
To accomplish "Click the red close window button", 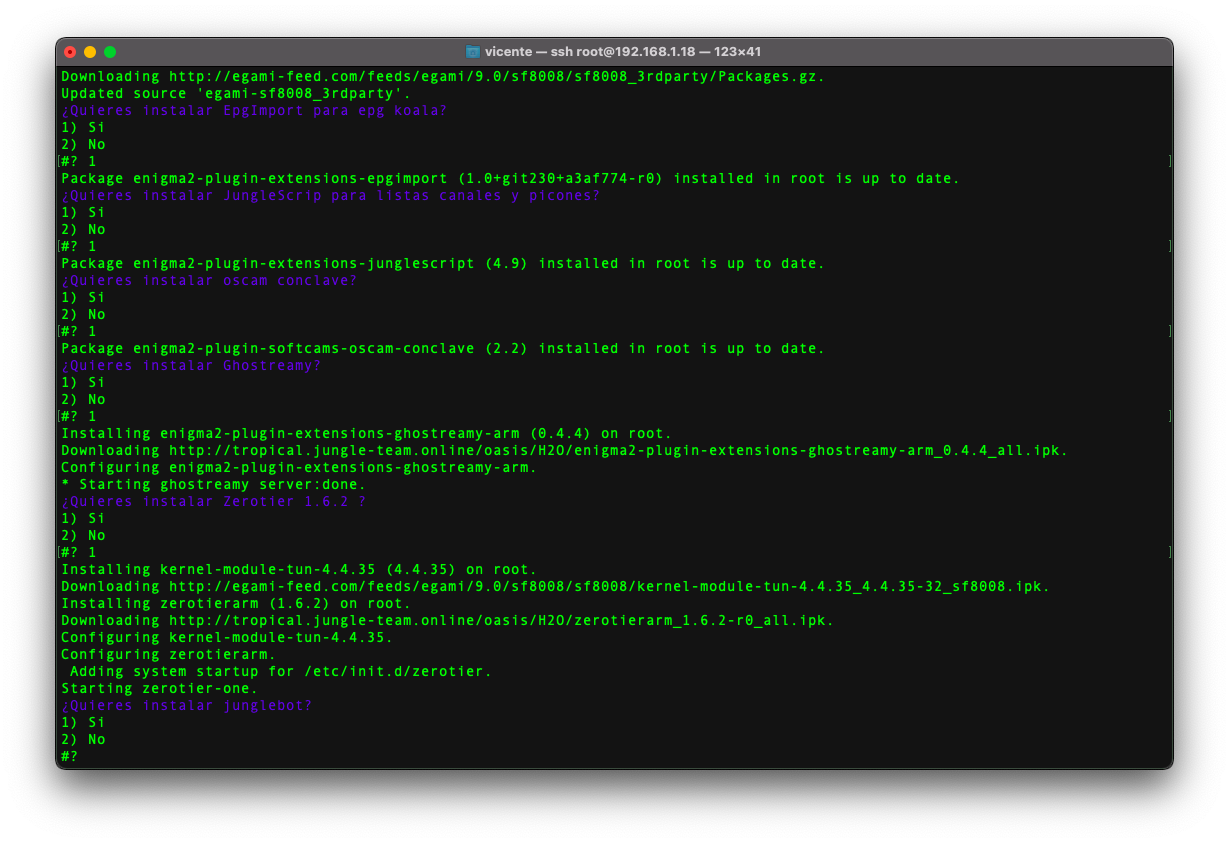I will (x=70, y=52).
